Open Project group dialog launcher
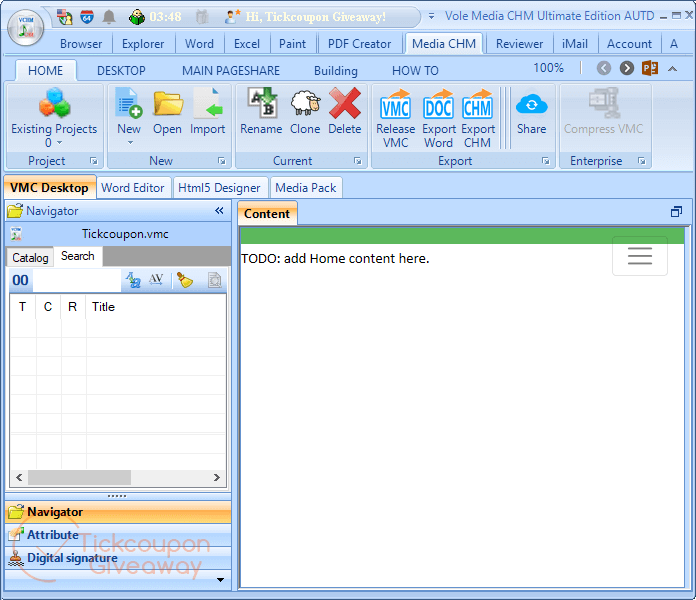Image resolution: width=696 pixels, height=600 pixels. click(94, 161)
